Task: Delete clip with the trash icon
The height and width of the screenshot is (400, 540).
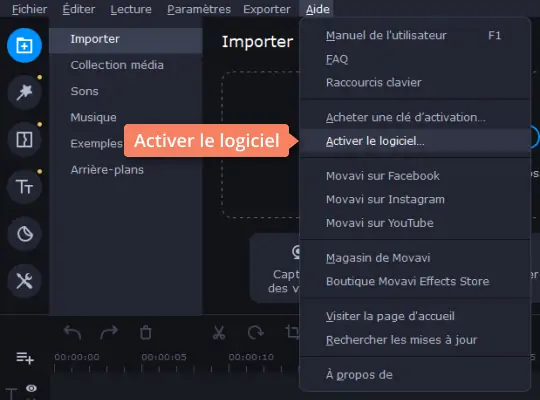Action: (x=145, y=333)
